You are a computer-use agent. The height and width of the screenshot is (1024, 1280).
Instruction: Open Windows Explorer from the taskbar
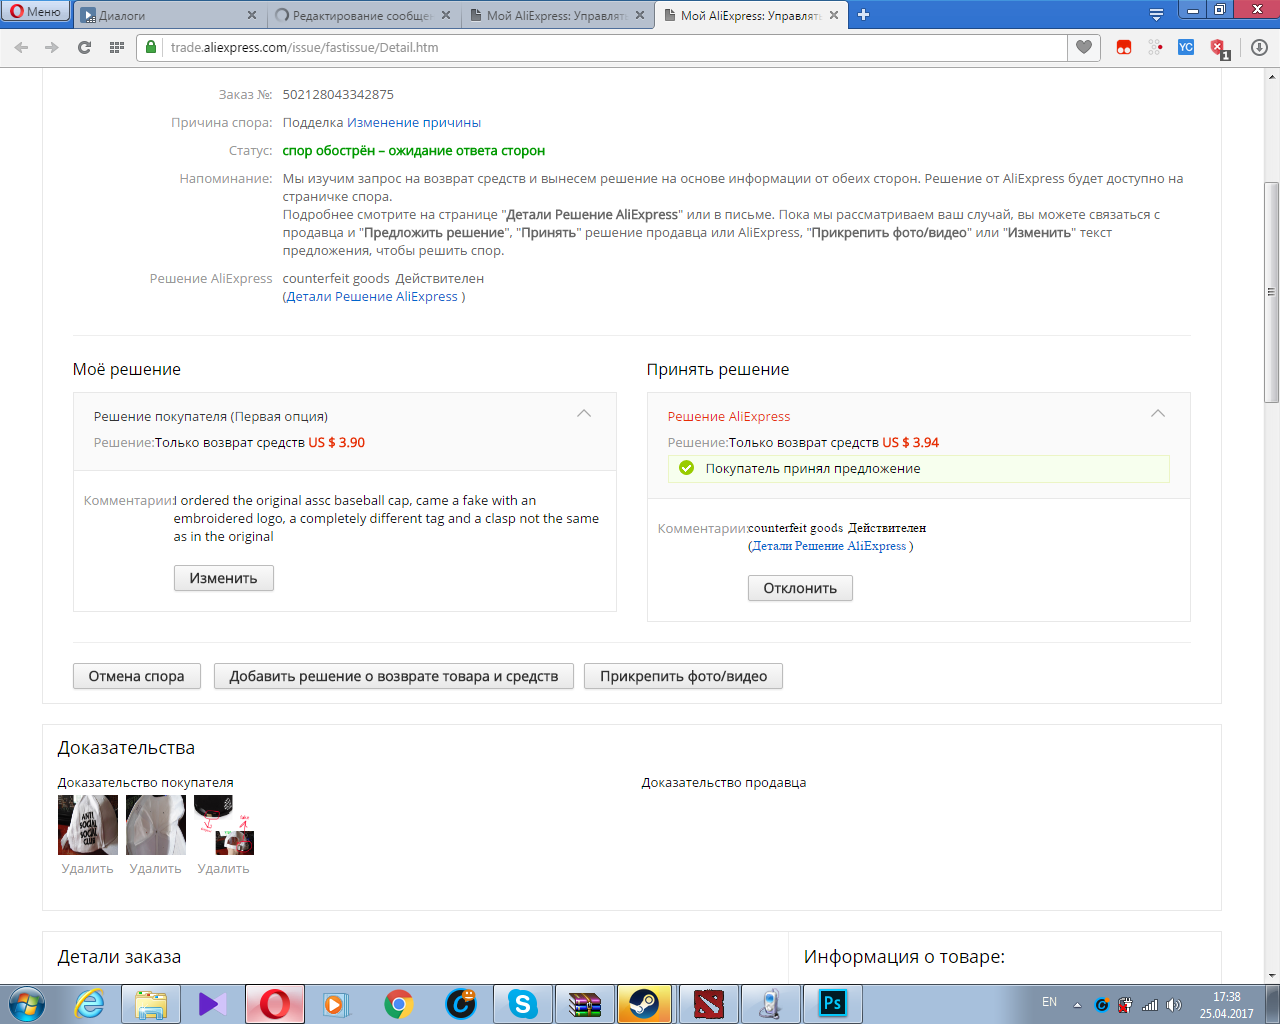point(151,1004)
